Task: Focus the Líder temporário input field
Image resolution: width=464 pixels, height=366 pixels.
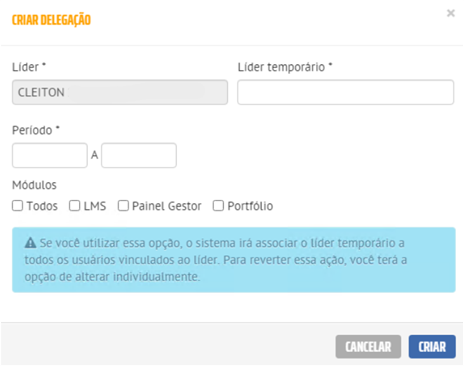Action: (x=346, y=92)
